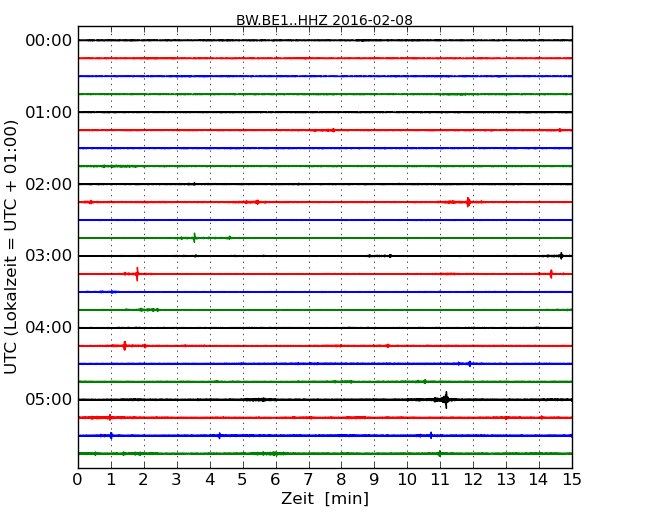The width and height of the screenshot is (650, 520).
Task: Click x-axis tick label 1
Action: (x=111, y=479)
